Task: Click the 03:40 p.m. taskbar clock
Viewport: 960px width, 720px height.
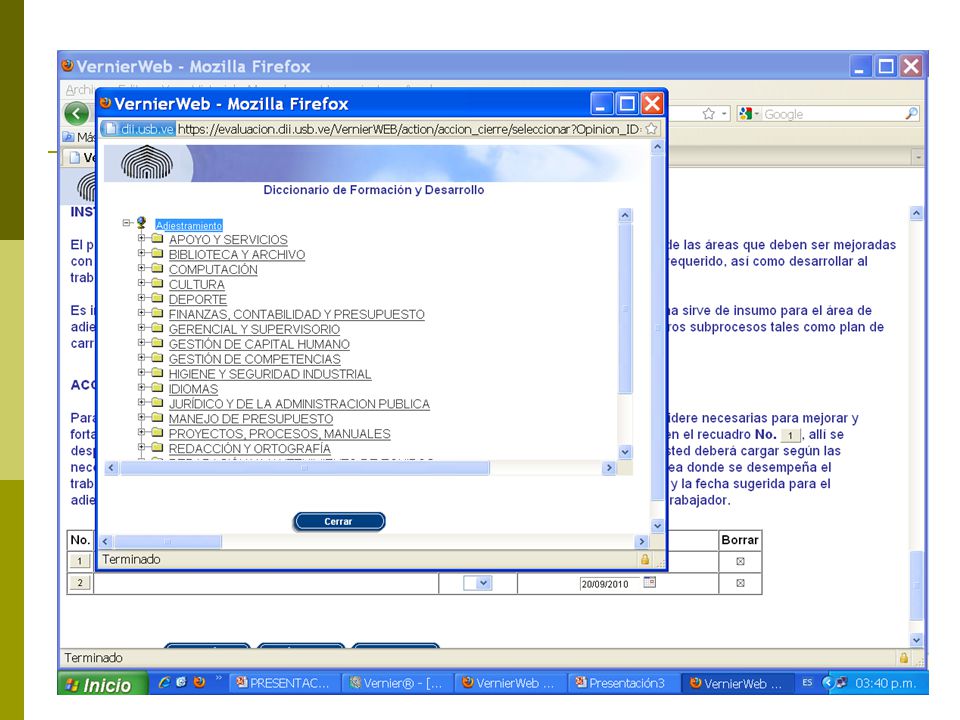Action: 885,683
